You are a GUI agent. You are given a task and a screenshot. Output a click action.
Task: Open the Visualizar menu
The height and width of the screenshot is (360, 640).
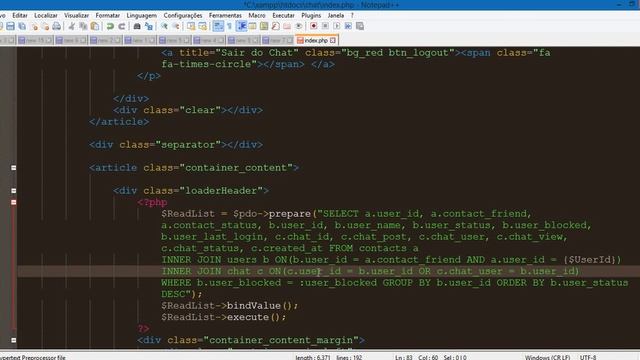76,15
